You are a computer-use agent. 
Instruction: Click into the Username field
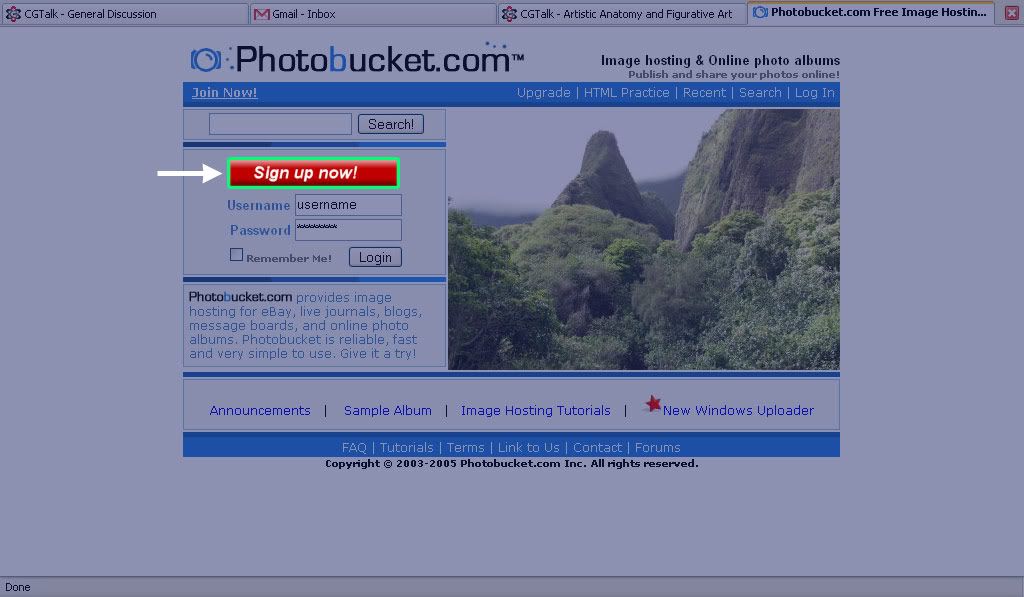[x=348, y=205]
